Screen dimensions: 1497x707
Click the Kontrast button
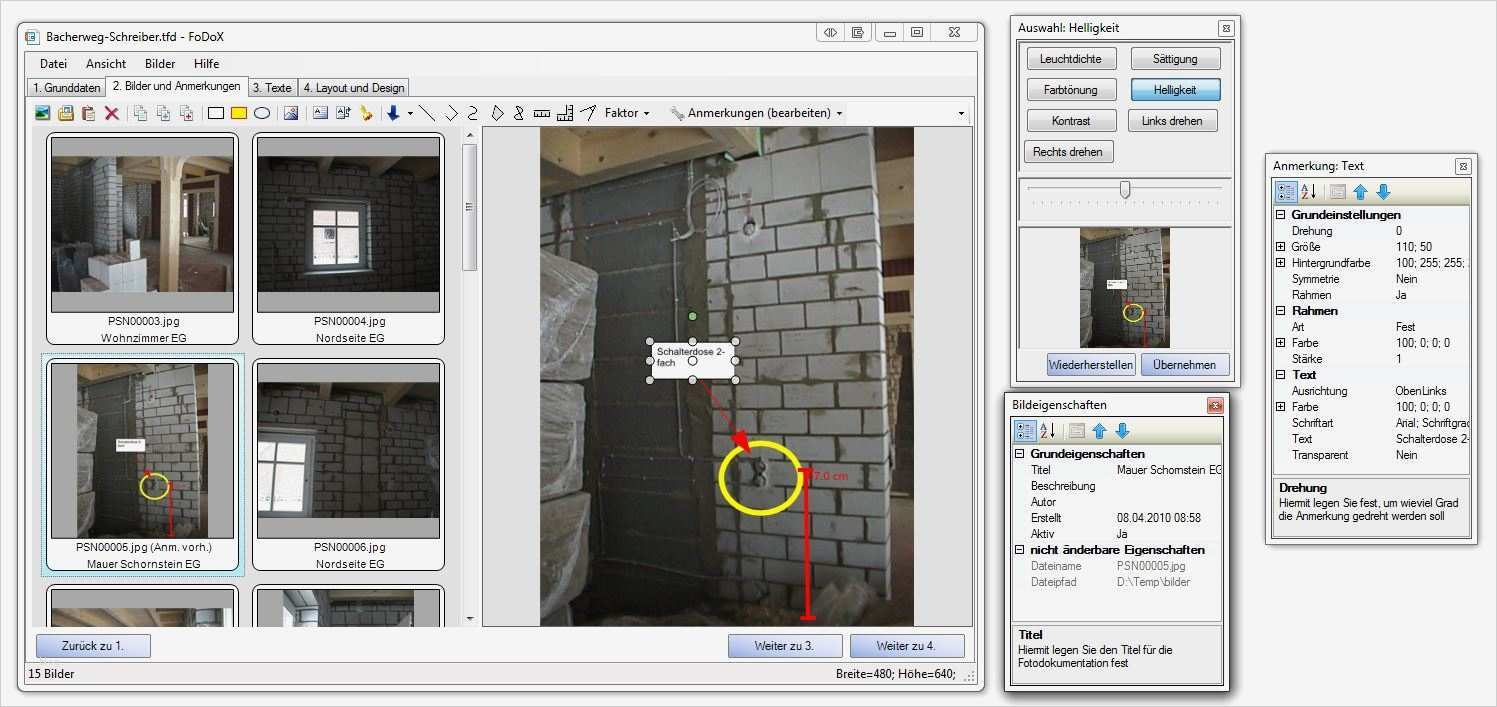pyautogui.click(x=1070, y=121)
